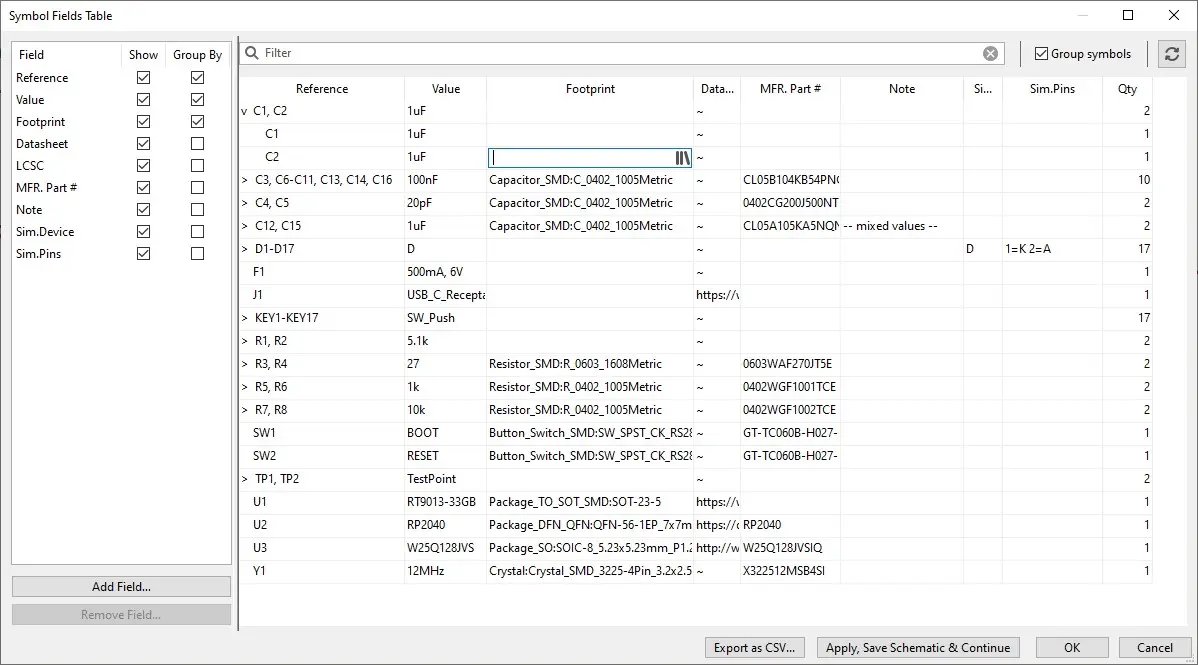Dismiss dialog with Cancel button
1198x665 pixels.
pos(1154,647)
